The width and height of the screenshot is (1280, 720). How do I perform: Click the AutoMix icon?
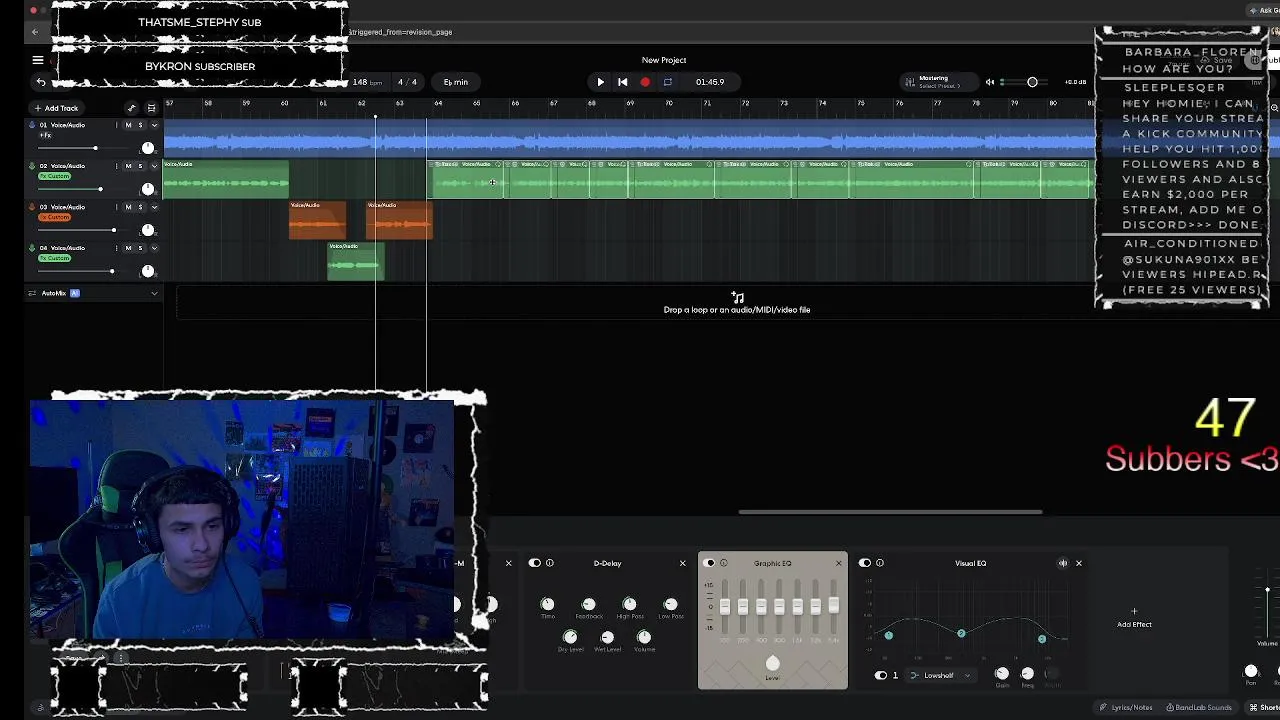[32, 293]
